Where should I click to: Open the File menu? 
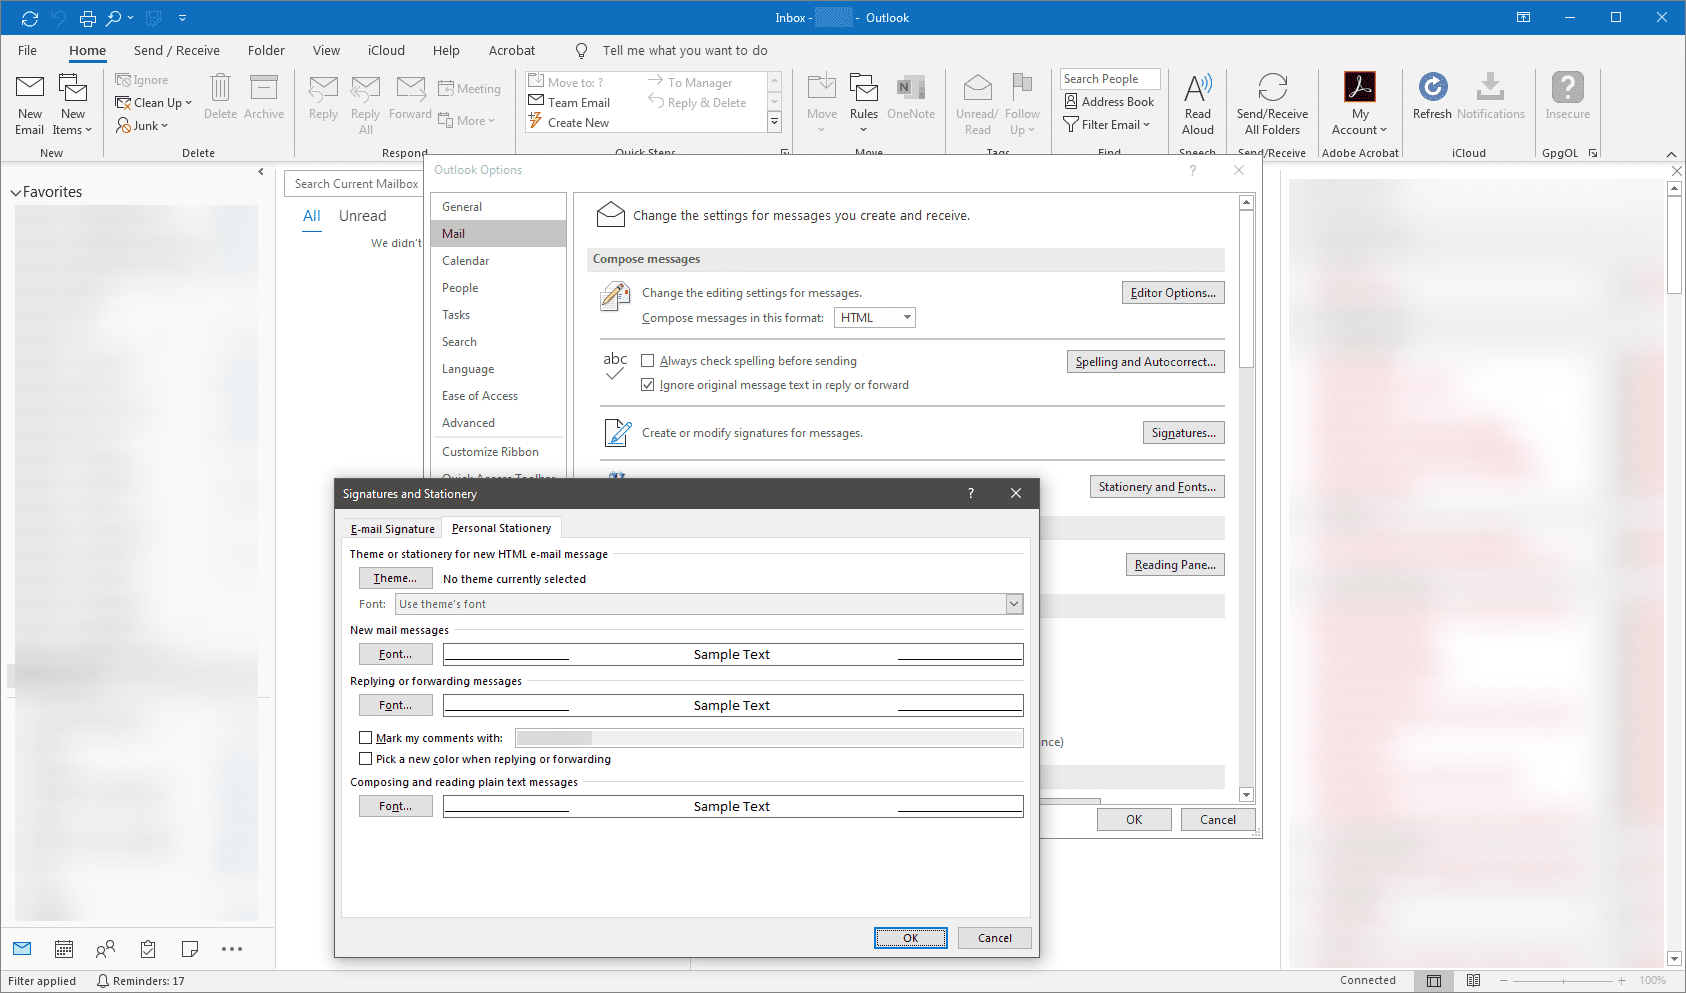[27, 51]
